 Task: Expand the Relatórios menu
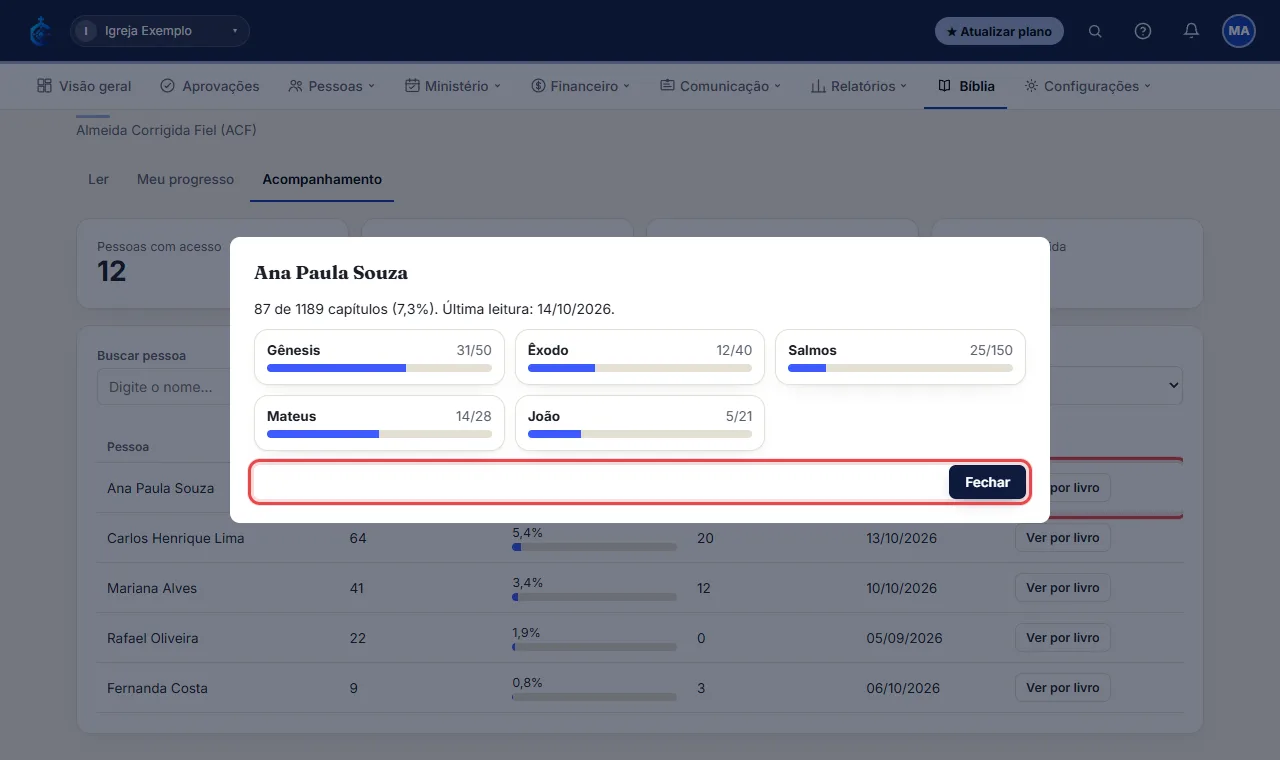tap(859, 86)
